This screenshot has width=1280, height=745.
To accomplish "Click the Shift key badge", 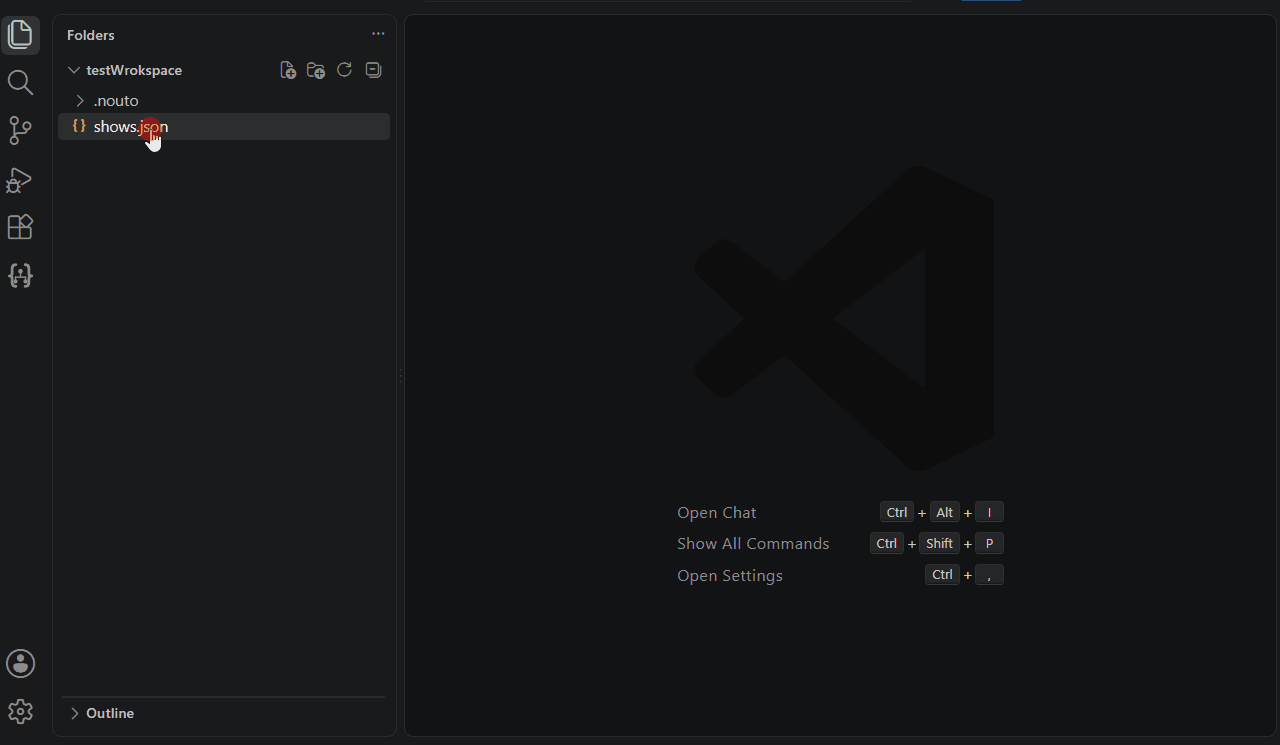I will pyautogui.click(x=939, y=543).
